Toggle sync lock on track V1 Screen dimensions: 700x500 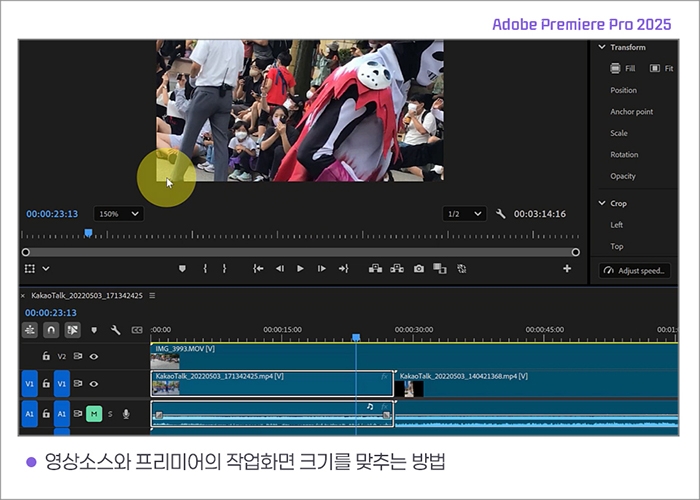tap(78, 383)
